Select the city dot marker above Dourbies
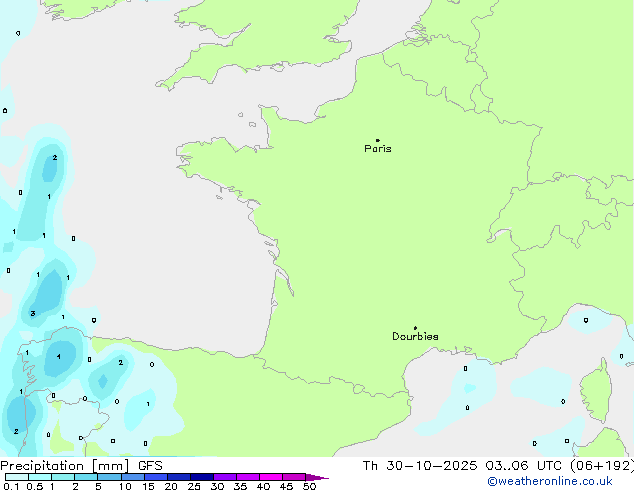This screenshot has height=490, width=634. 415,328
